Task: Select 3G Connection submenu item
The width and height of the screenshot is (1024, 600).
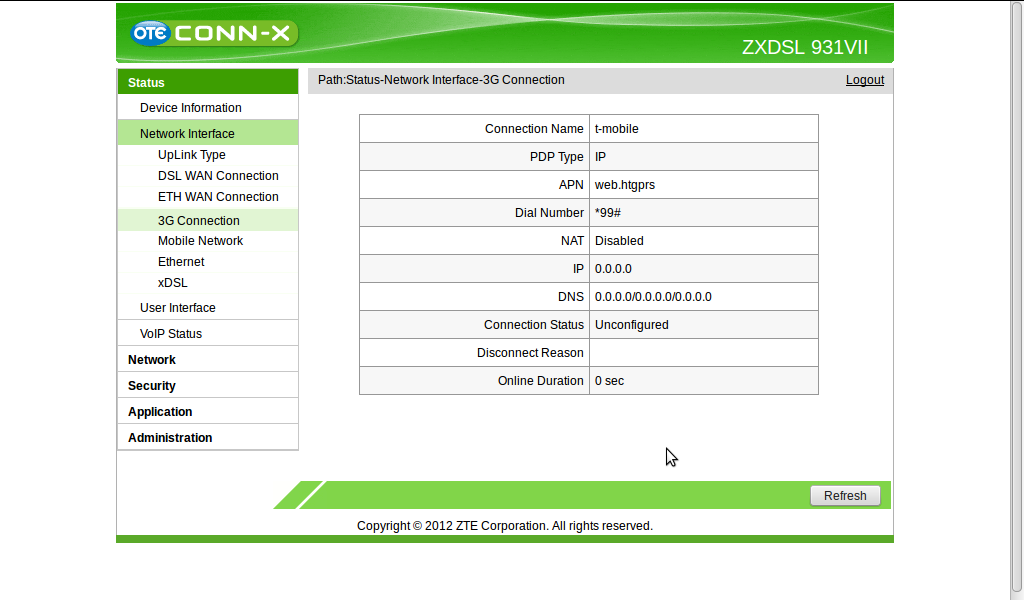Action: [x=208, y=220]
